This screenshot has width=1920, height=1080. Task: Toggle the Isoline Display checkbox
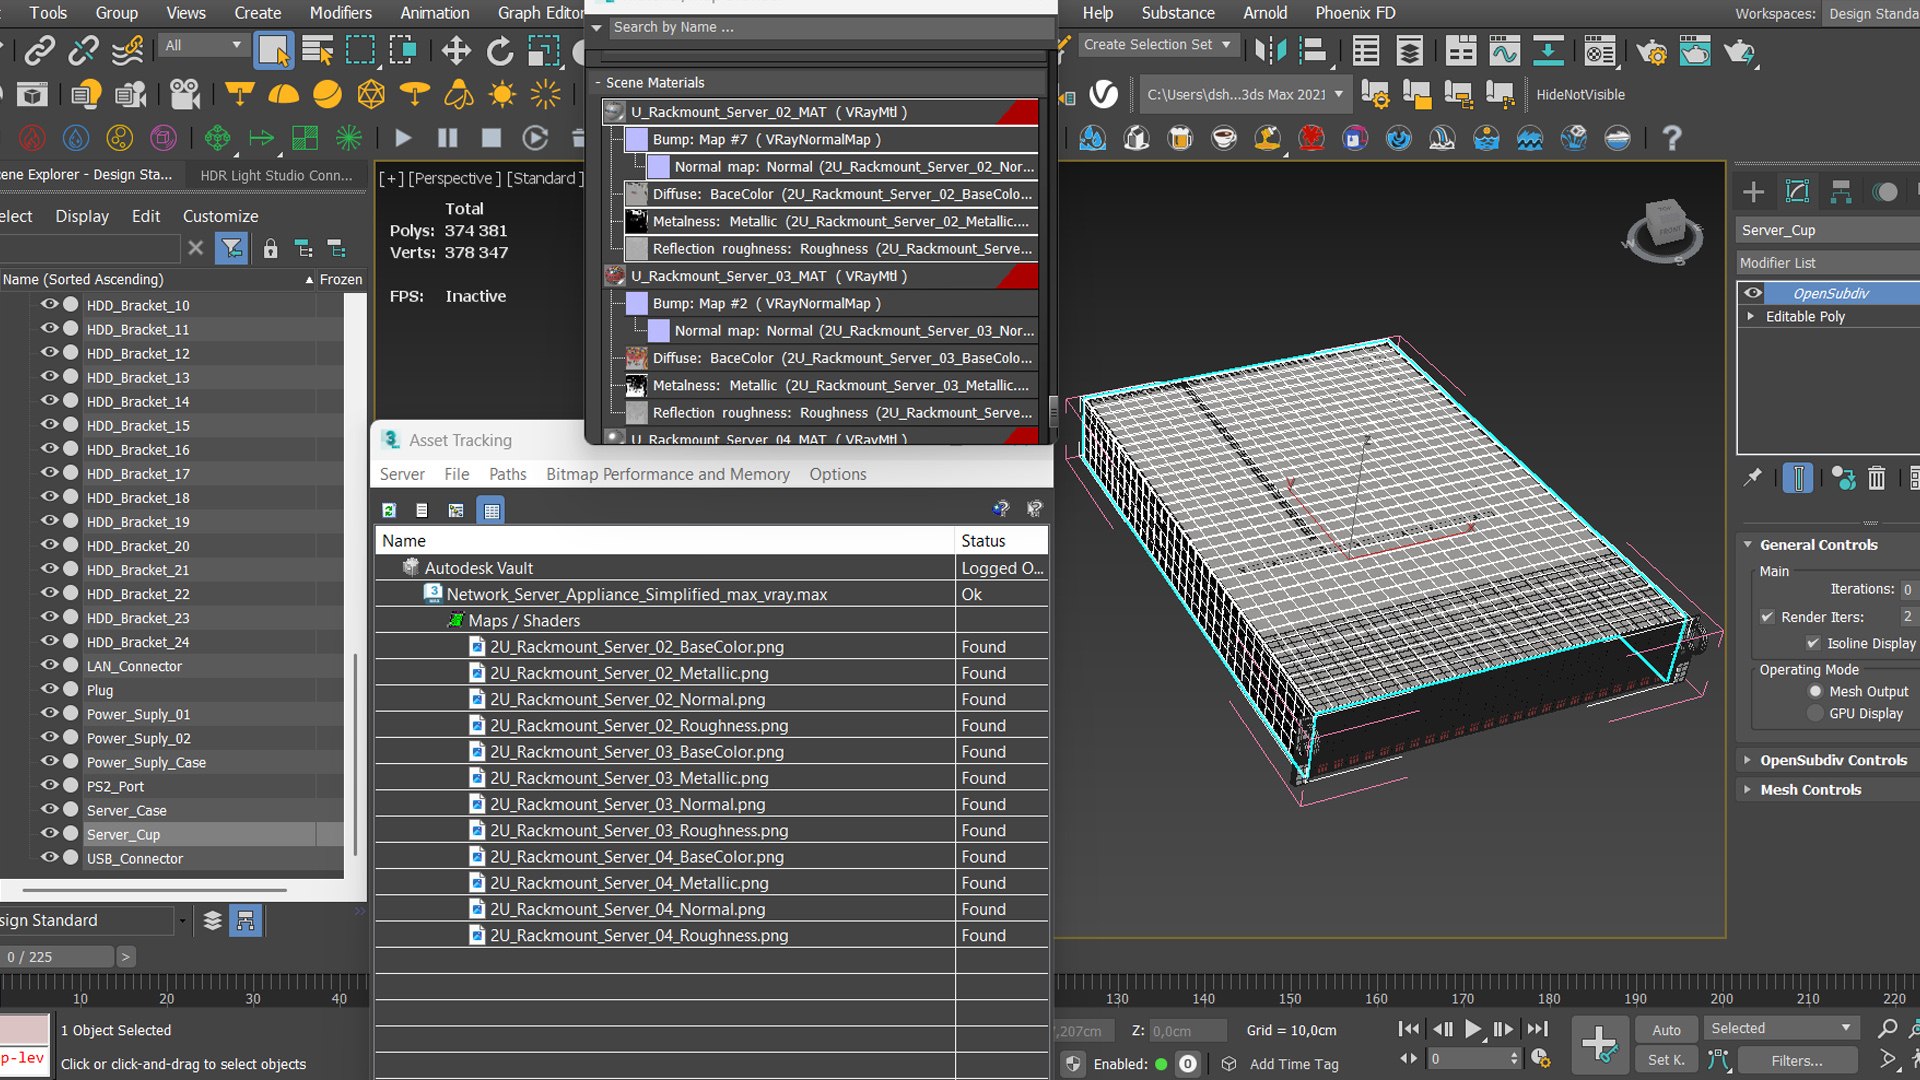click(x=1813, y=643)
